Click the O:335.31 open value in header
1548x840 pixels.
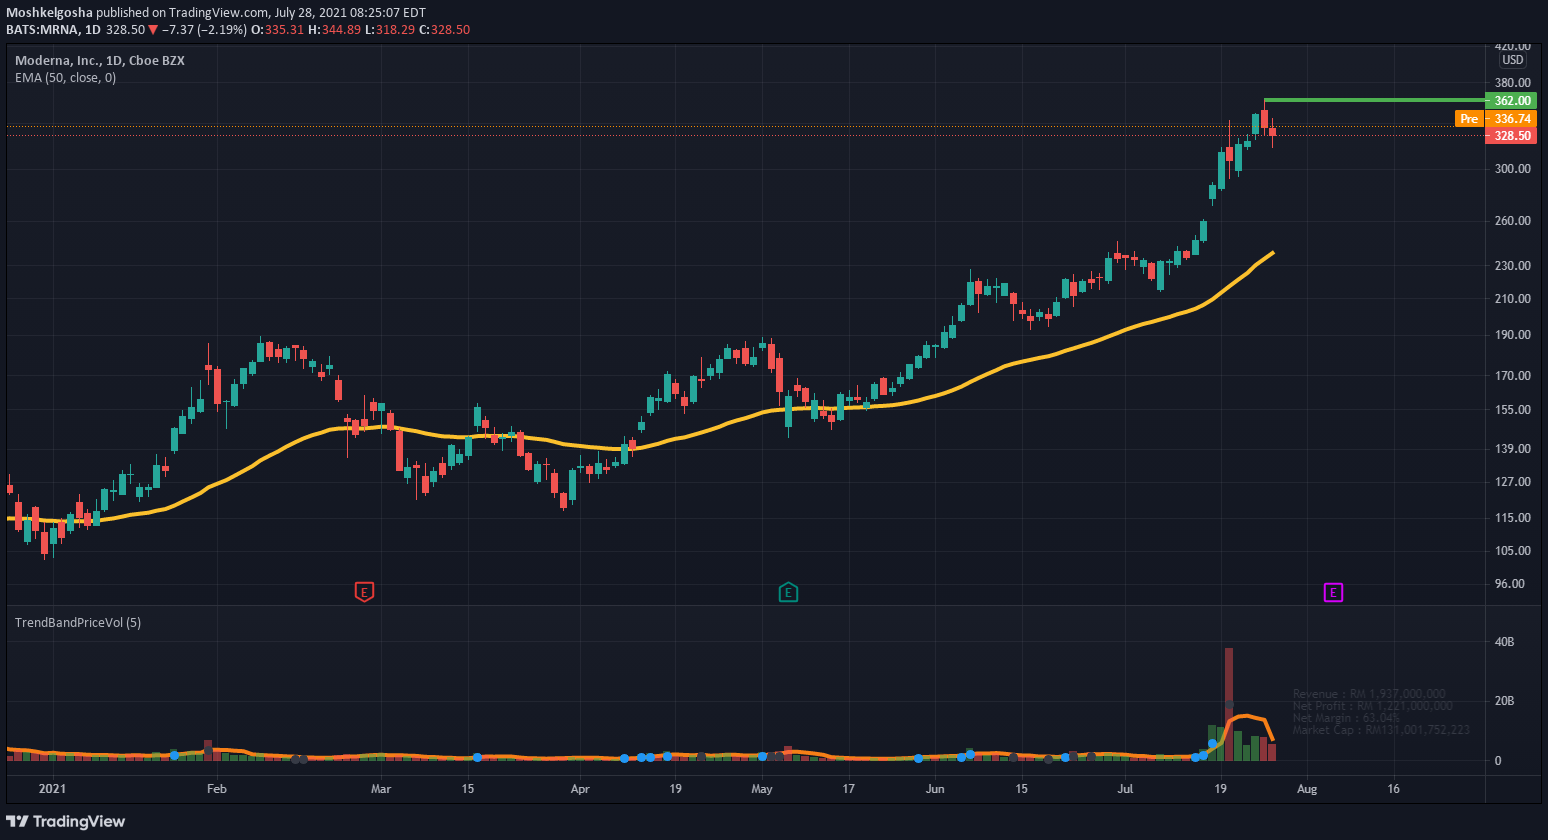(277, 29)
